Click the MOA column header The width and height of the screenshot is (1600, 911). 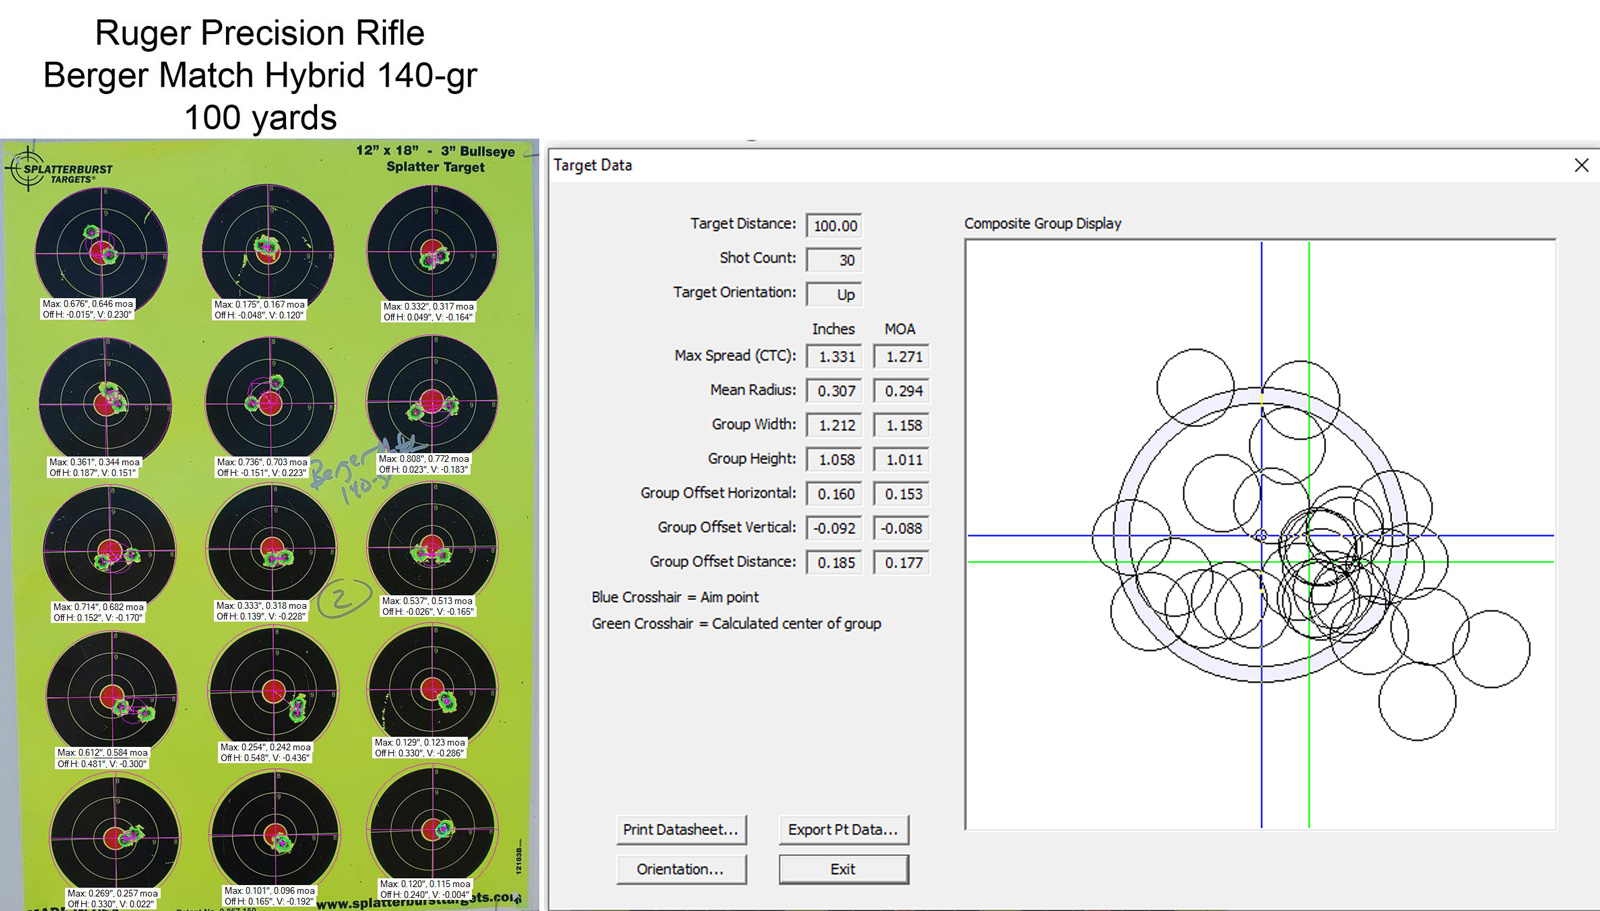point(900,329)
